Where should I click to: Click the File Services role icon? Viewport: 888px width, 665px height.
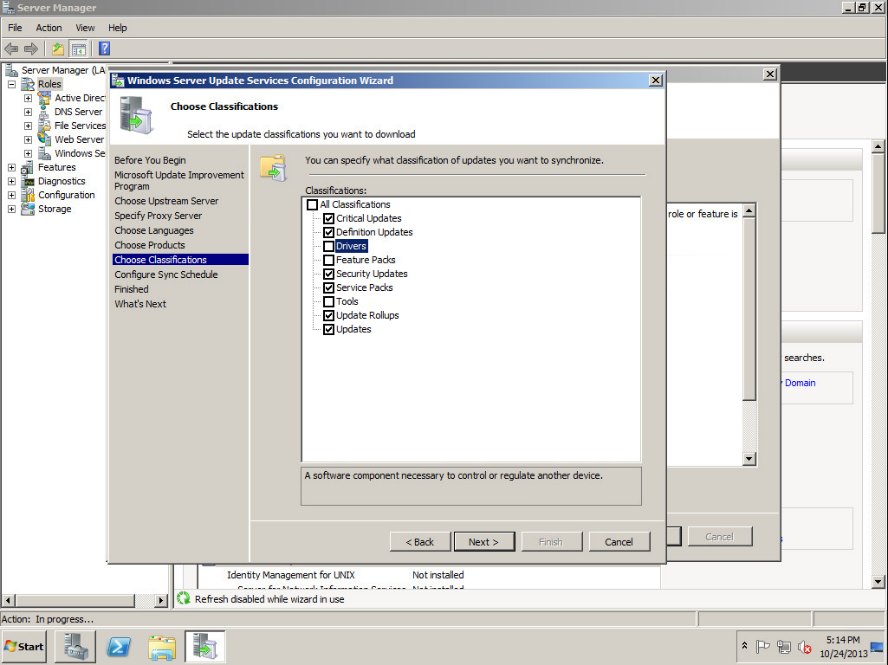(x=44, y=126)
